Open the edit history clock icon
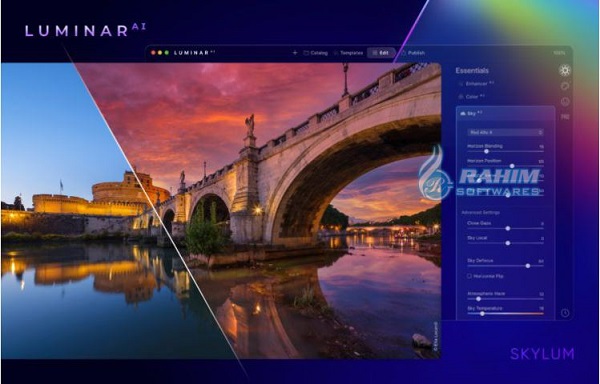Image resolution: width=600 pixels, height=384 pixels. [565, 313]
